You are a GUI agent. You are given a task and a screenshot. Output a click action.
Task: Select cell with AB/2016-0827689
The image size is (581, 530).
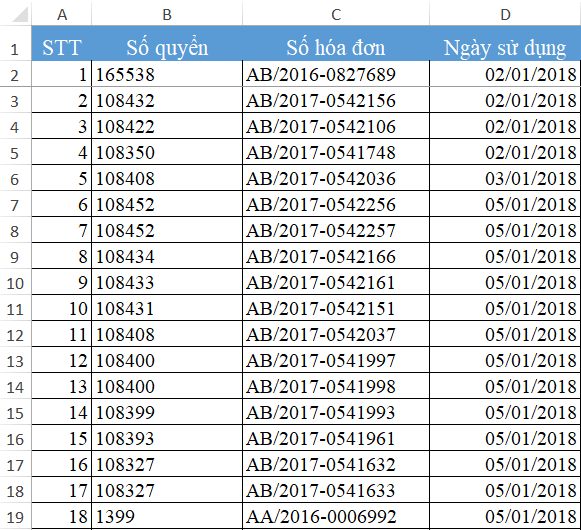(x=336, y=74)
